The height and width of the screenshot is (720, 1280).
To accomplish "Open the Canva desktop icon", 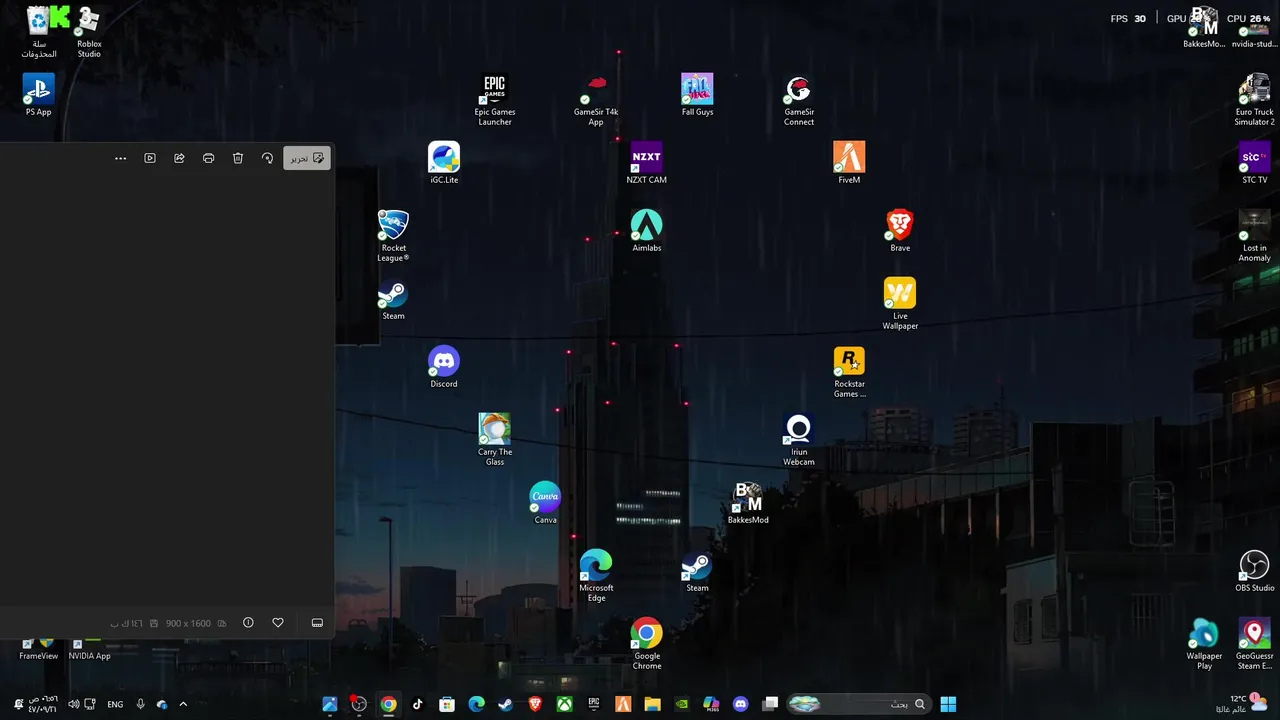I will coord(545,503).
